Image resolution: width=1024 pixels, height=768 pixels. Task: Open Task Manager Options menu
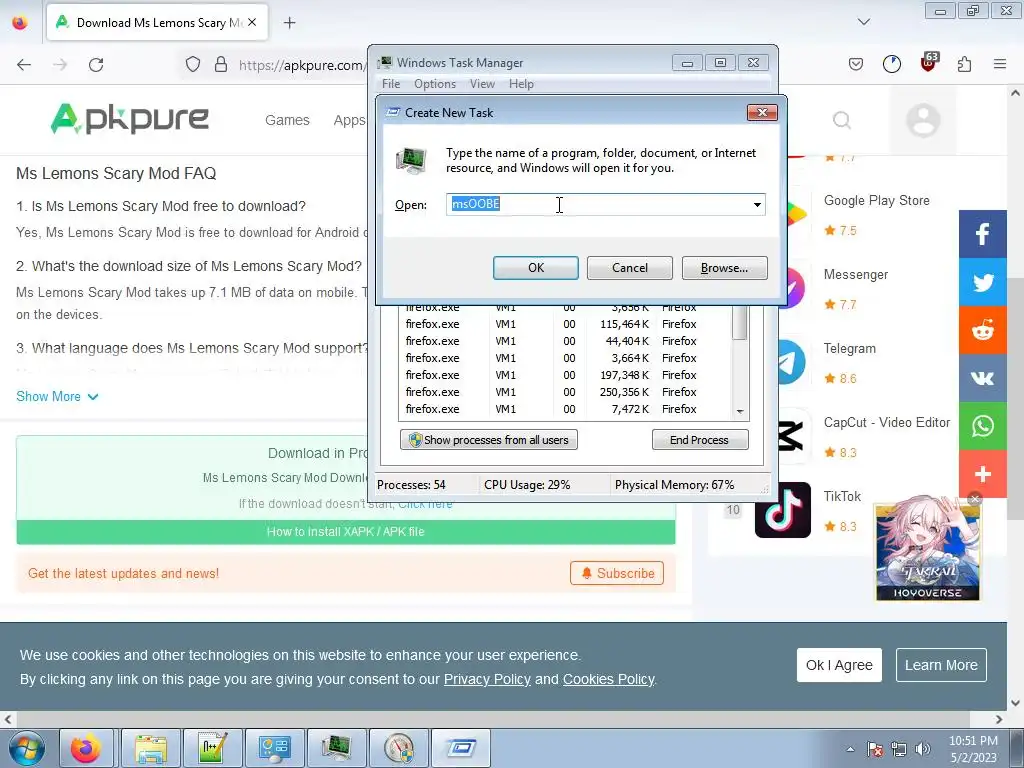click(x=435, y=84)
